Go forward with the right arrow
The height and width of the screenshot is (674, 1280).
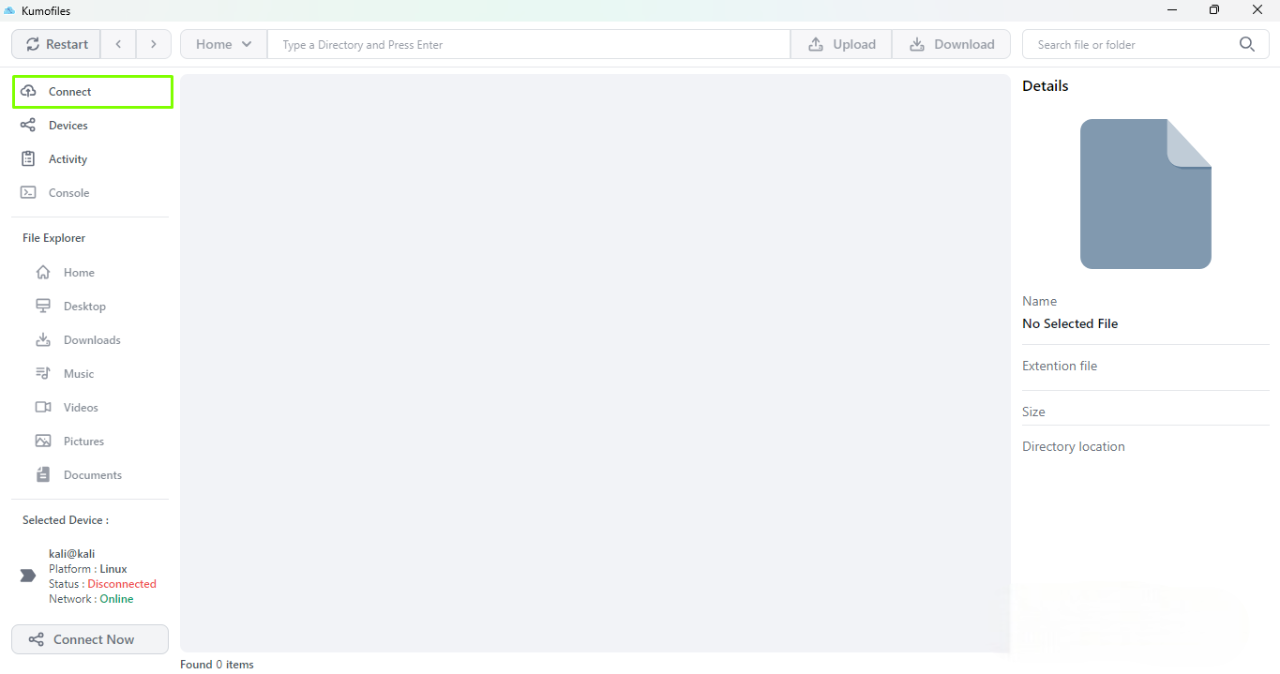click(153, 44)
